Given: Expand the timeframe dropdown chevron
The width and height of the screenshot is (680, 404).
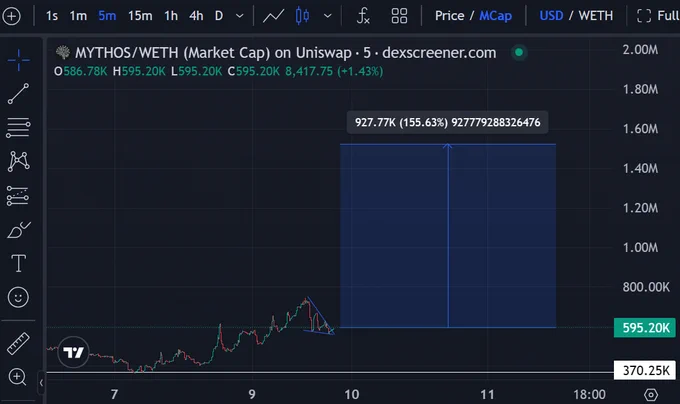Looking at the screenshot, I should point(239,16).
